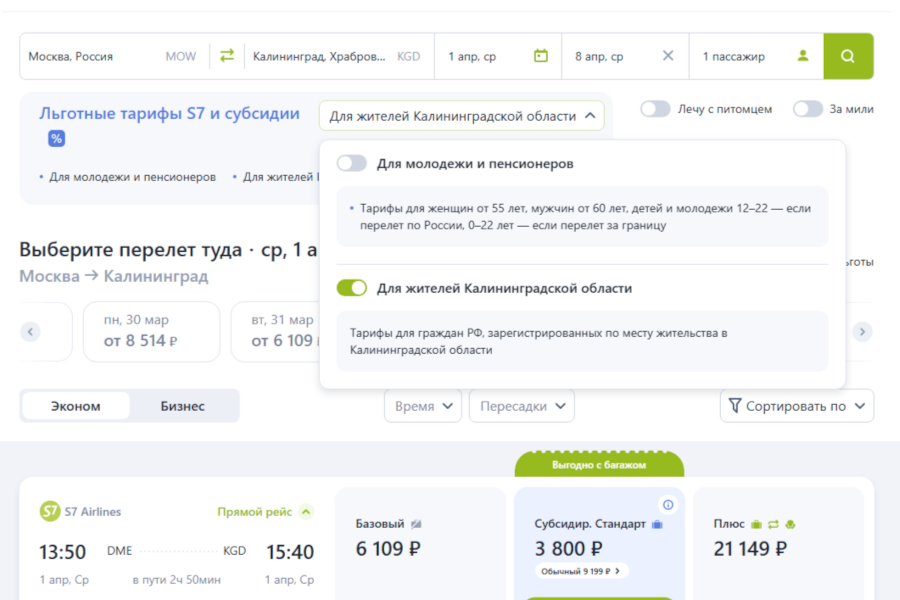Viewport: 900px width, 600px height.
Task: Select the Эконом class tab
Action: (x=76, y=406)
